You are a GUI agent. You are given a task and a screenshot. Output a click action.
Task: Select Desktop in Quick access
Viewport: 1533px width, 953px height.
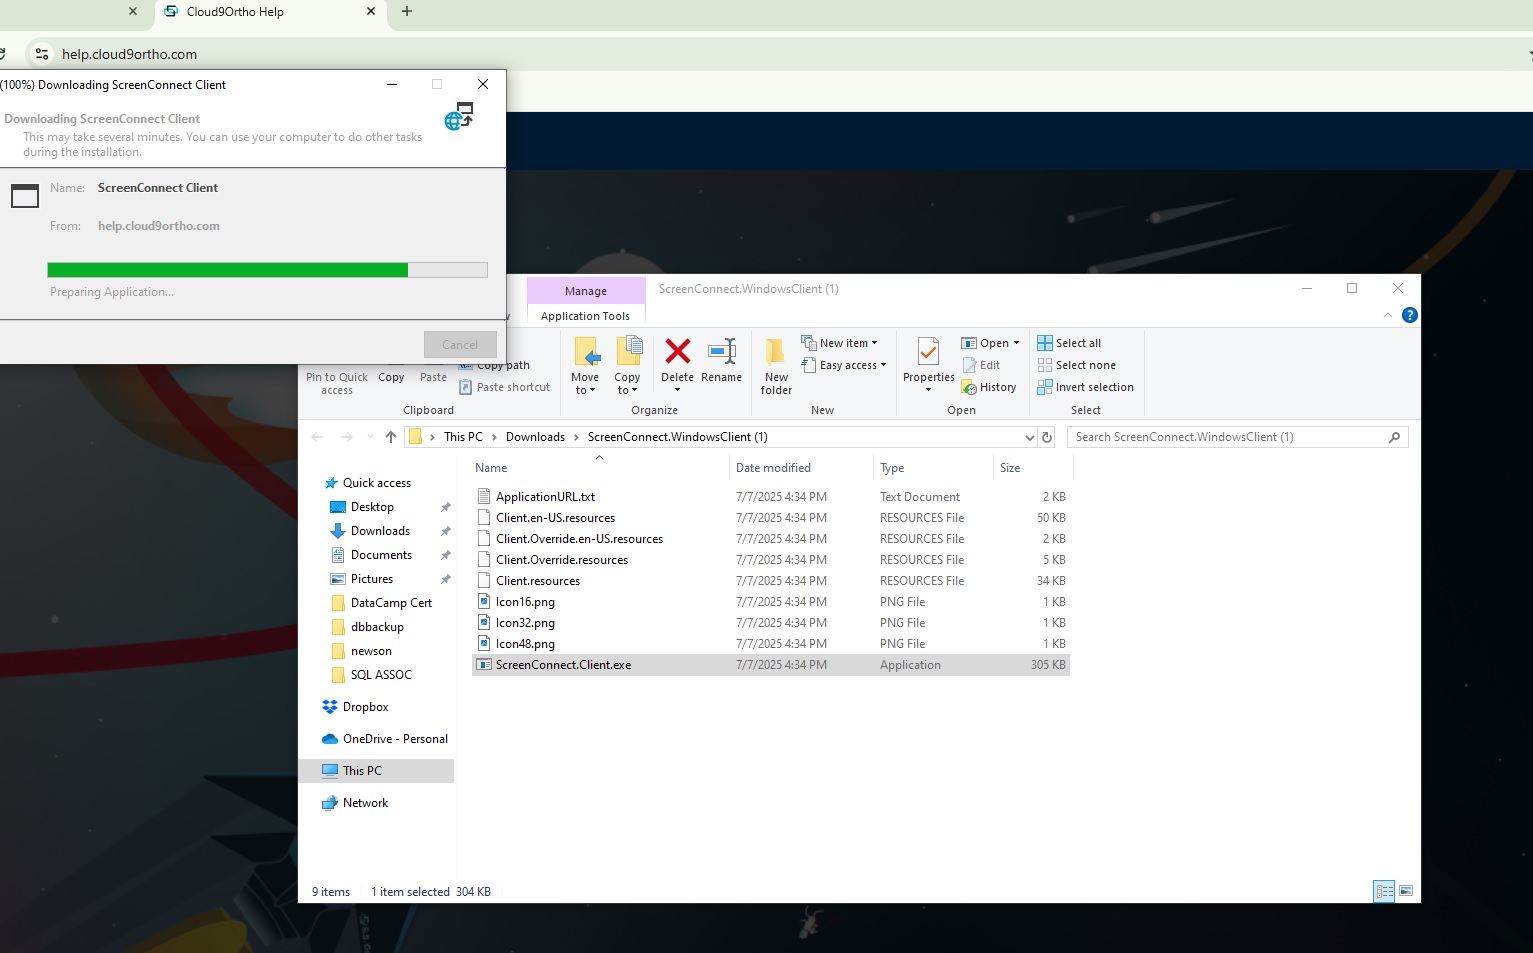tap(372, 507)
